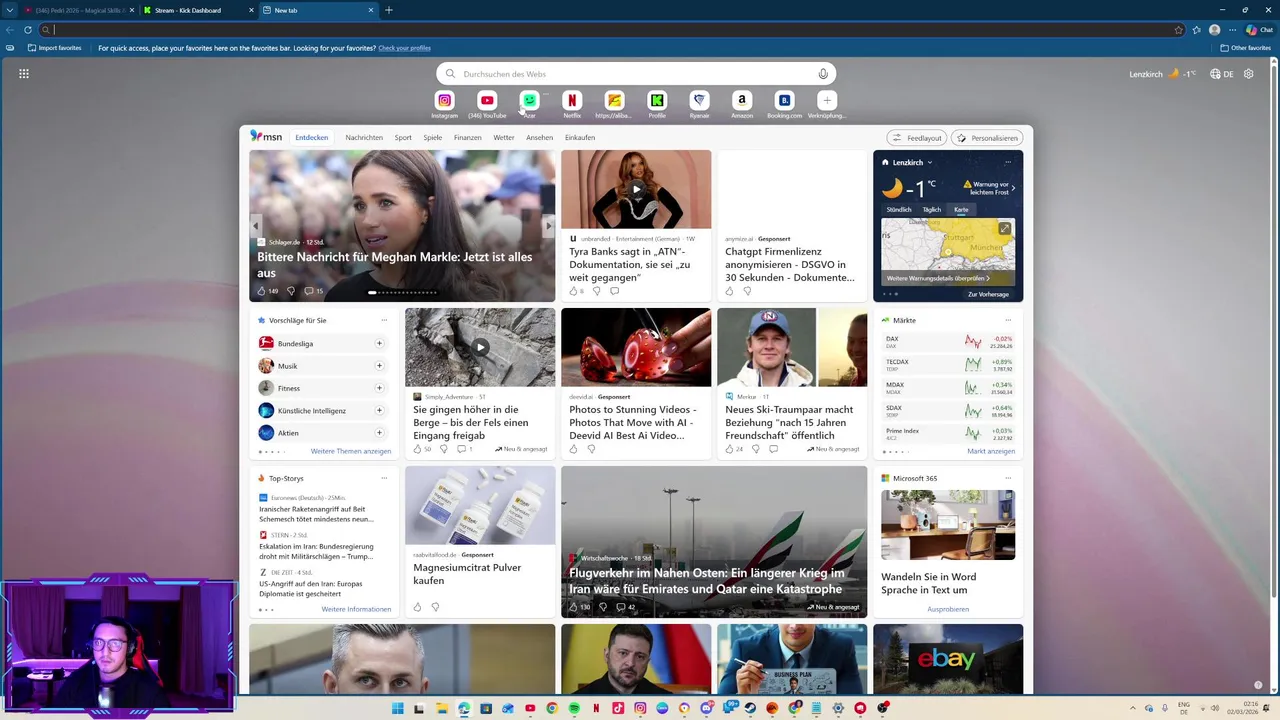Like the Ski-Traumpaar article
The width and height of the screenshot is (1280, 720).
click(729, 449)
